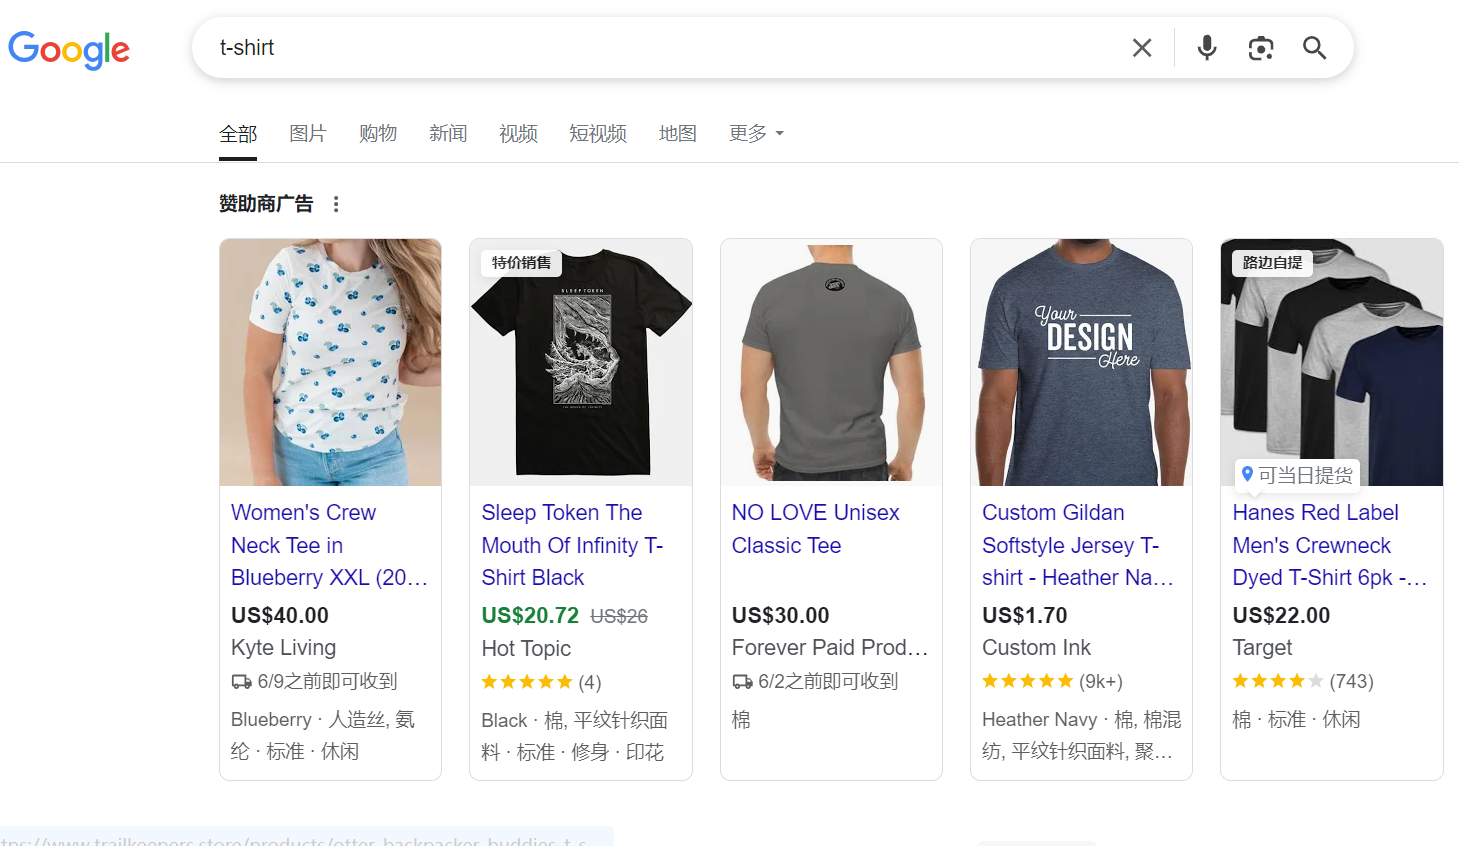Open the Hanes multi-pack shirts image
The width and height of the screenshot is (1459, 846).
pyautogui.click(x=1332, y=362)
